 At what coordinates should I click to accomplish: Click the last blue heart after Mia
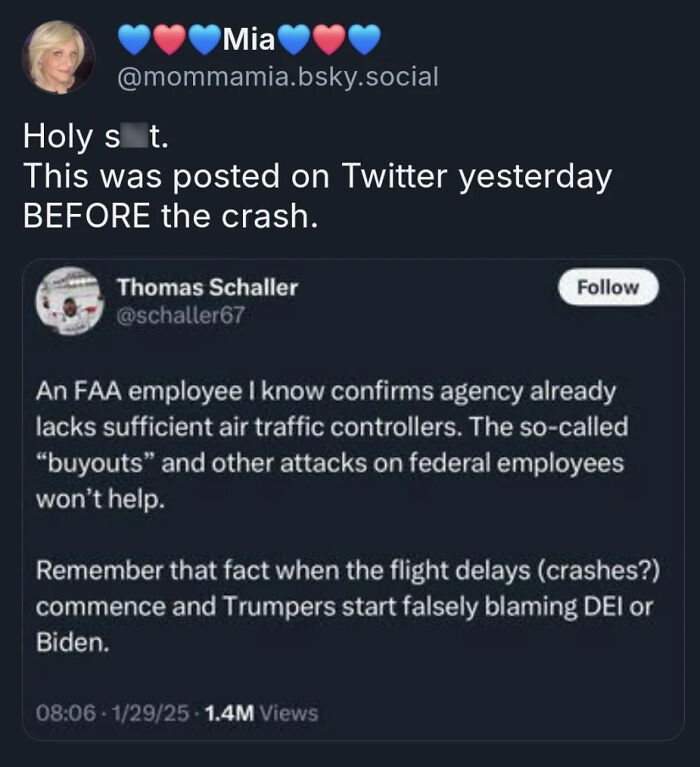click(364, 41)
